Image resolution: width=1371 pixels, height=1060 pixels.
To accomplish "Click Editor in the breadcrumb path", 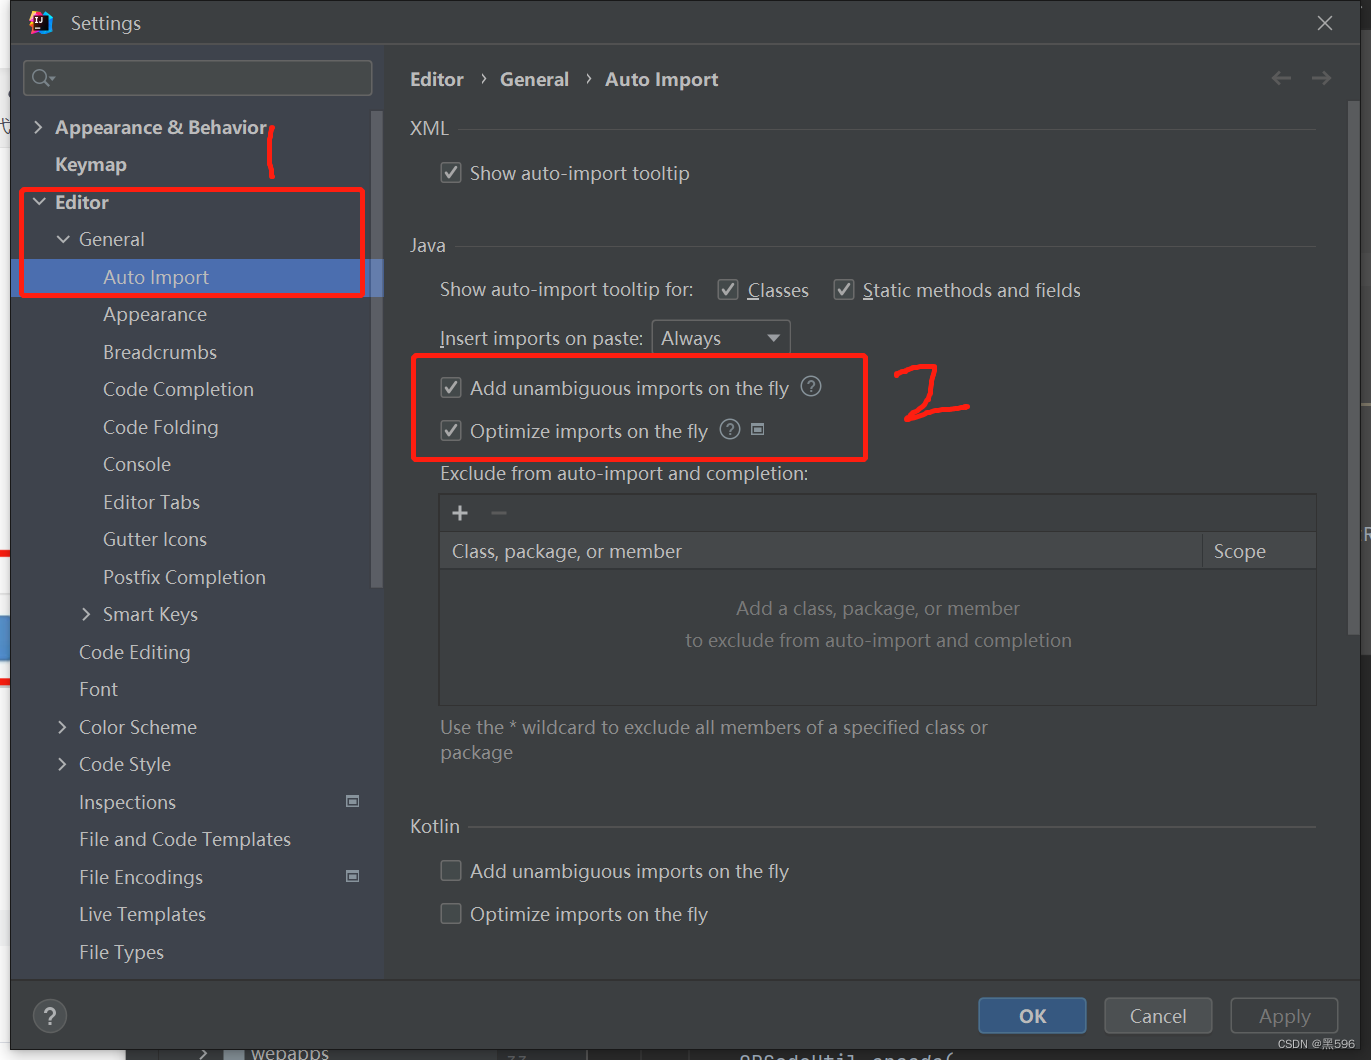I will point(436,79).
